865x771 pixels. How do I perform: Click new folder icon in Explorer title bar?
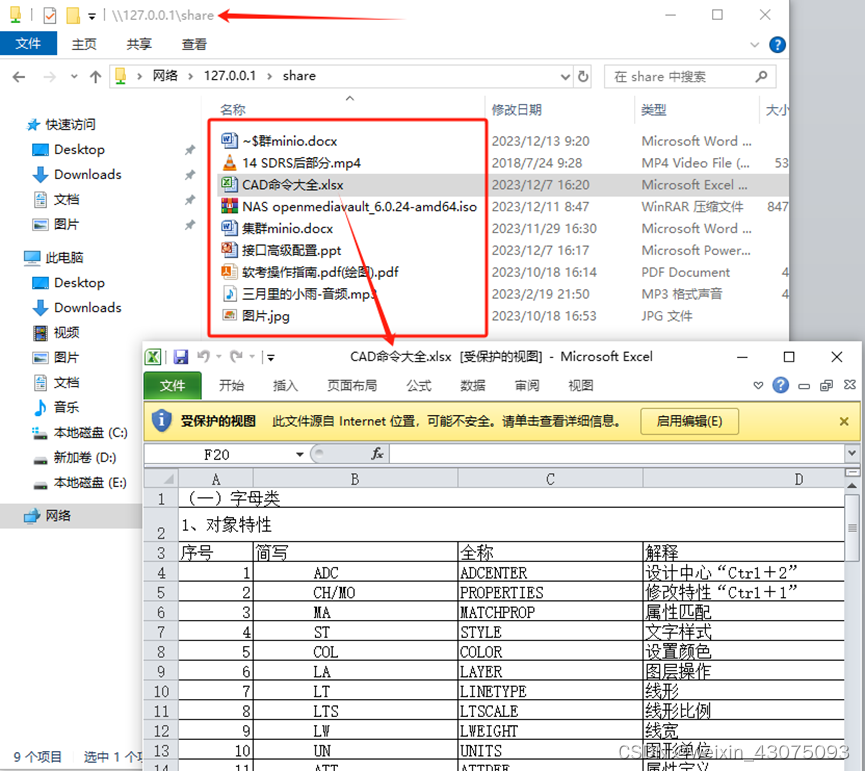[x=73, y=15]
